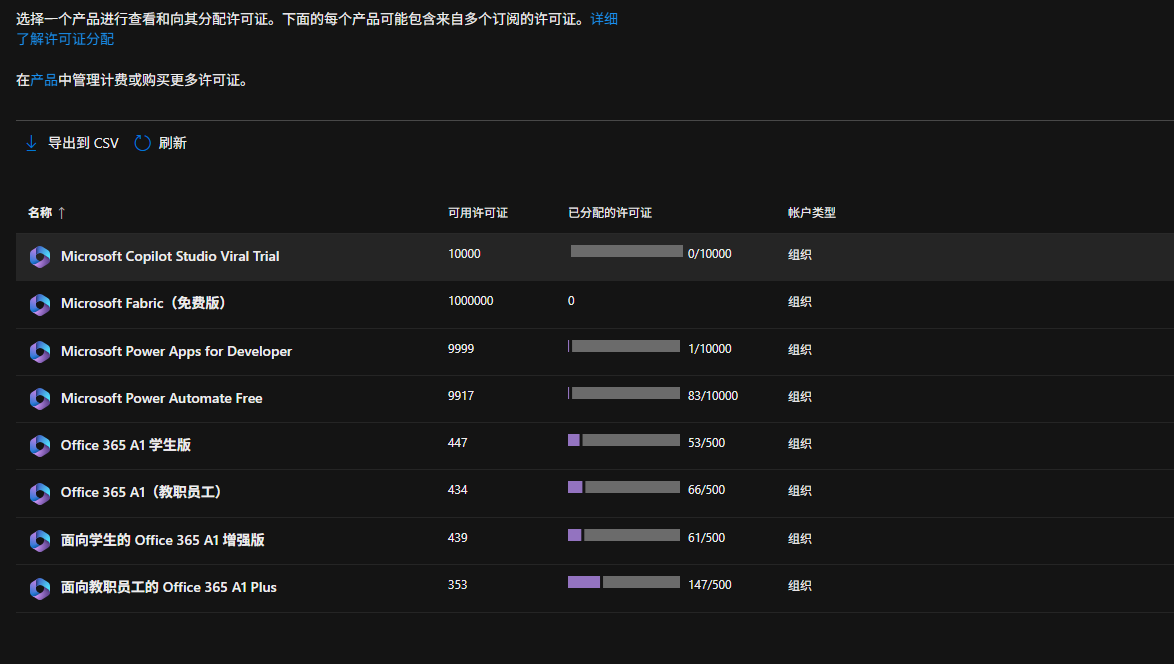This screenshot has width=1174, height=664.
Task: Click the usage bar for Office 365 A1 学生版
Action: click(624, 440)
